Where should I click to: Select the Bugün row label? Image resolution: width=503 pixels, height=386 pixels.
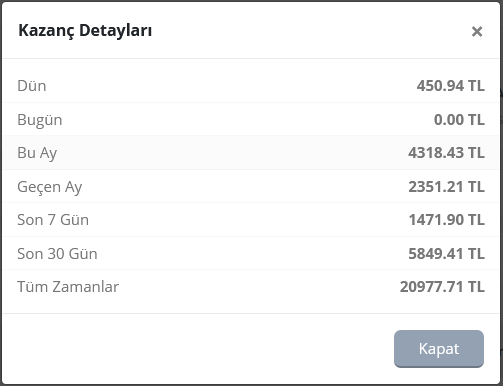(40, 120)
